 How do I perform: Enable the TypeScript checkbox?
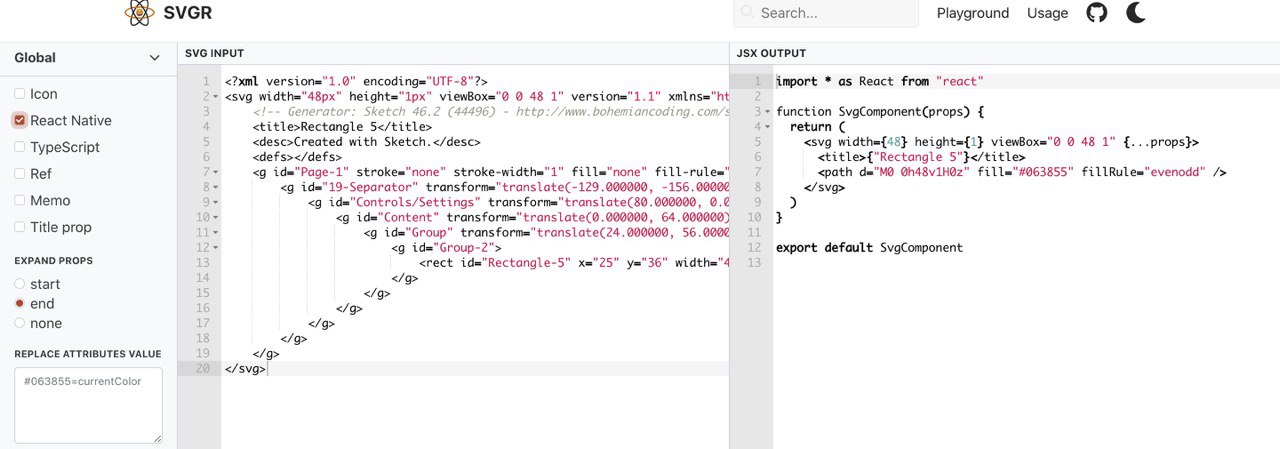(x=20, y=147)
